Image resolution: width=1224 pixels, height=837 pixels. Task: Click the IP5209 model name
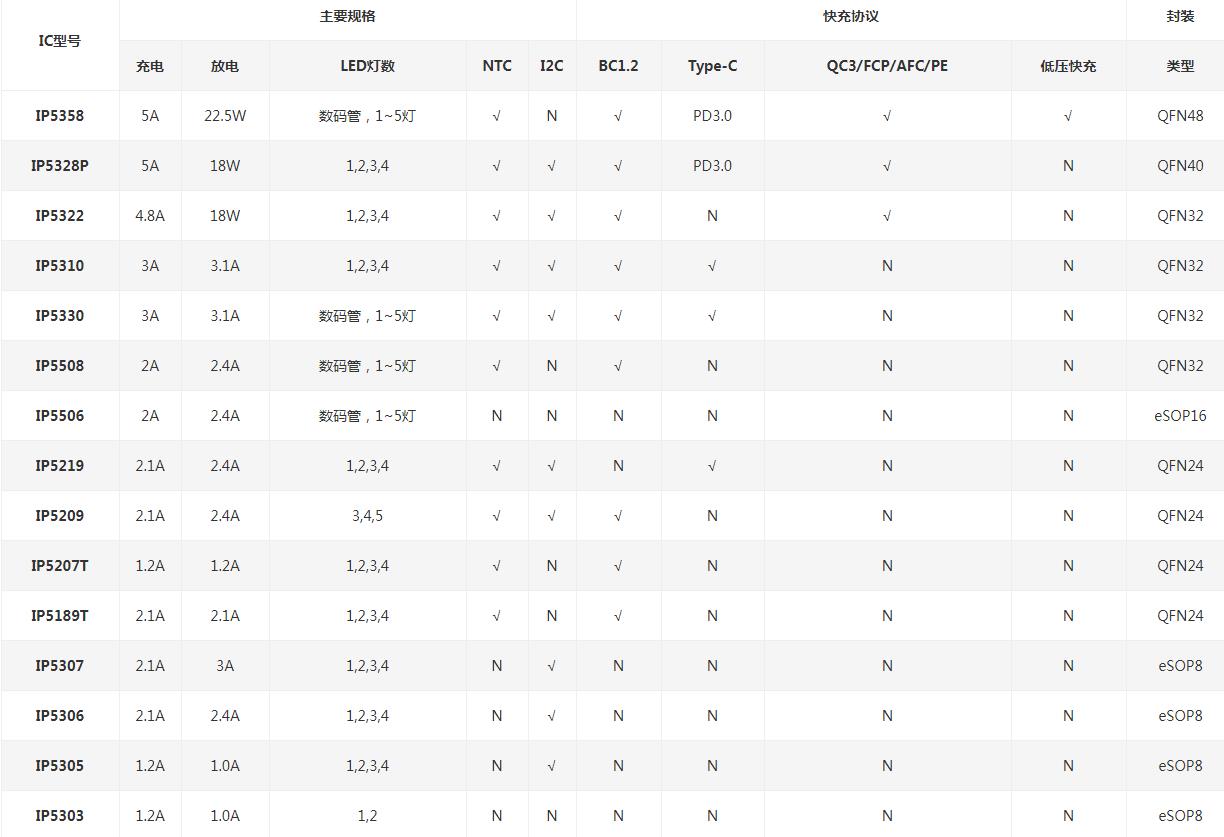(60, 516)
